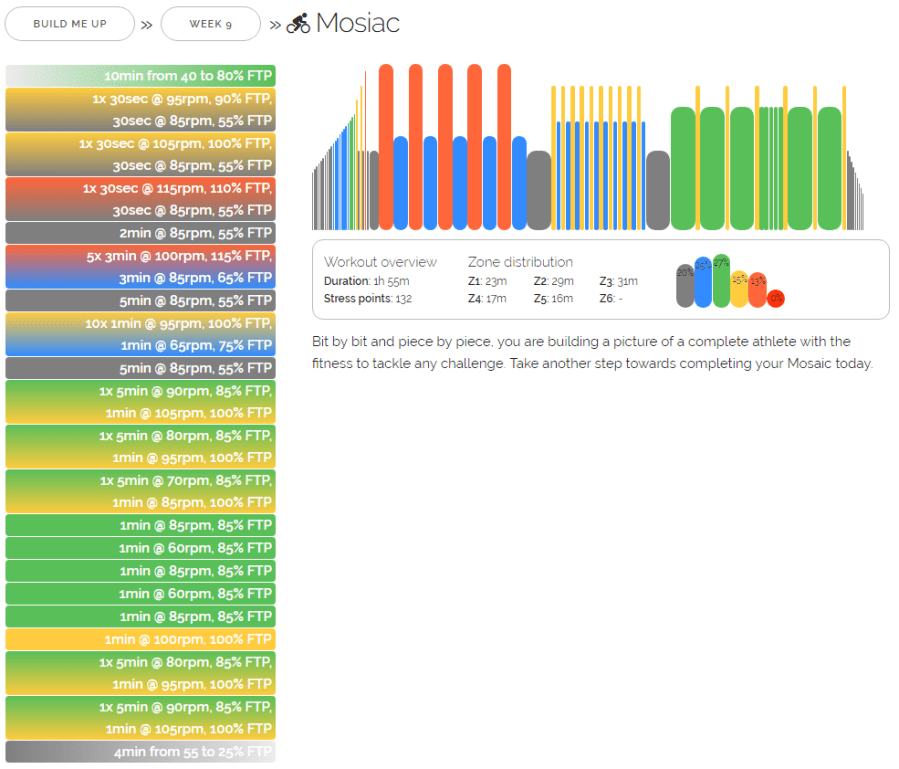
Task: Click the Workout overview heading
Action: tap(380, 262)
